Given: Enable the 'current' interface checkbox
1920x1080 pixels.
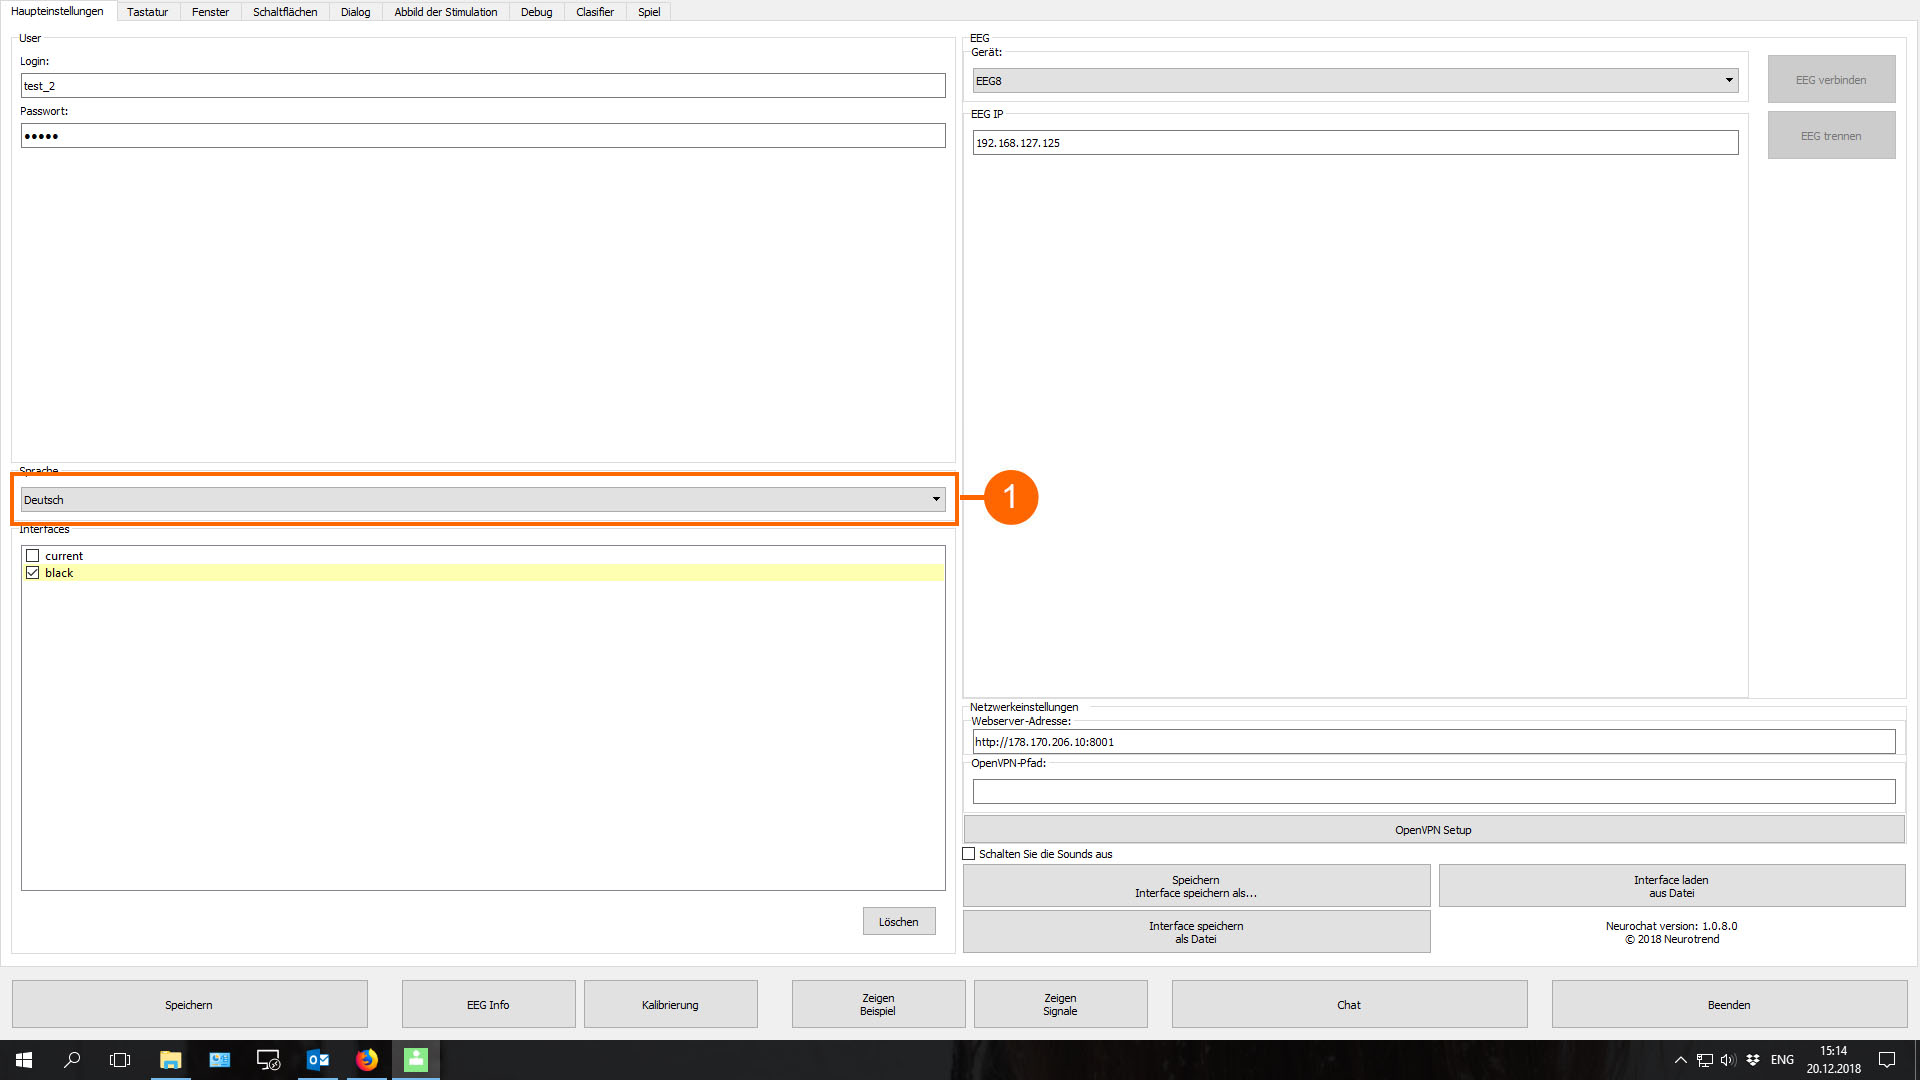Looking at the screenshot, I should 33,556.
